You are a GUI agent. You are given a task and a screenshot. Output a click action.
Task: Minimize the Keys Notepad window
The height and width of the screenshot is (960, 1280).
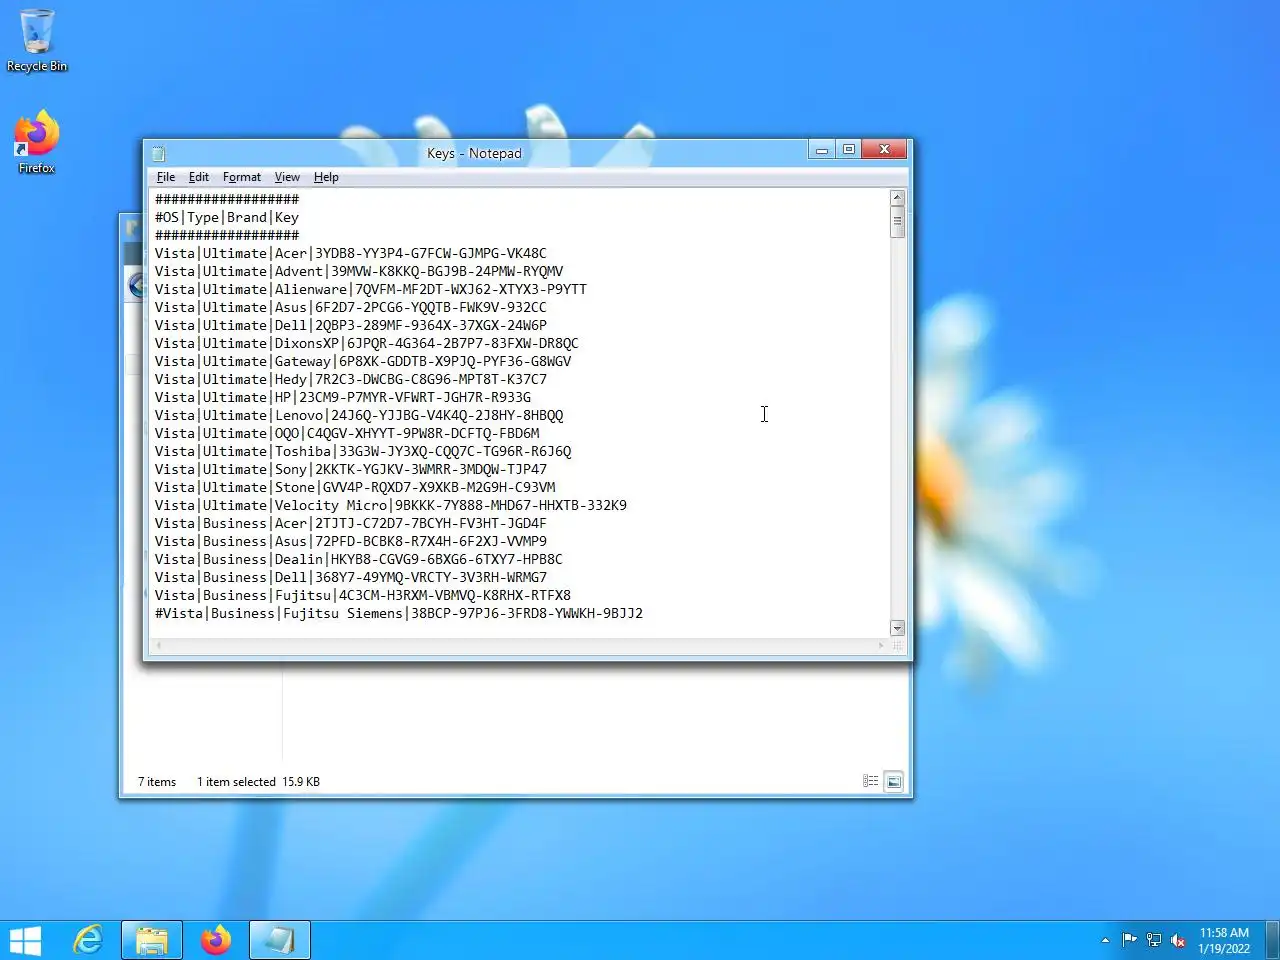[x=822, y=150]
